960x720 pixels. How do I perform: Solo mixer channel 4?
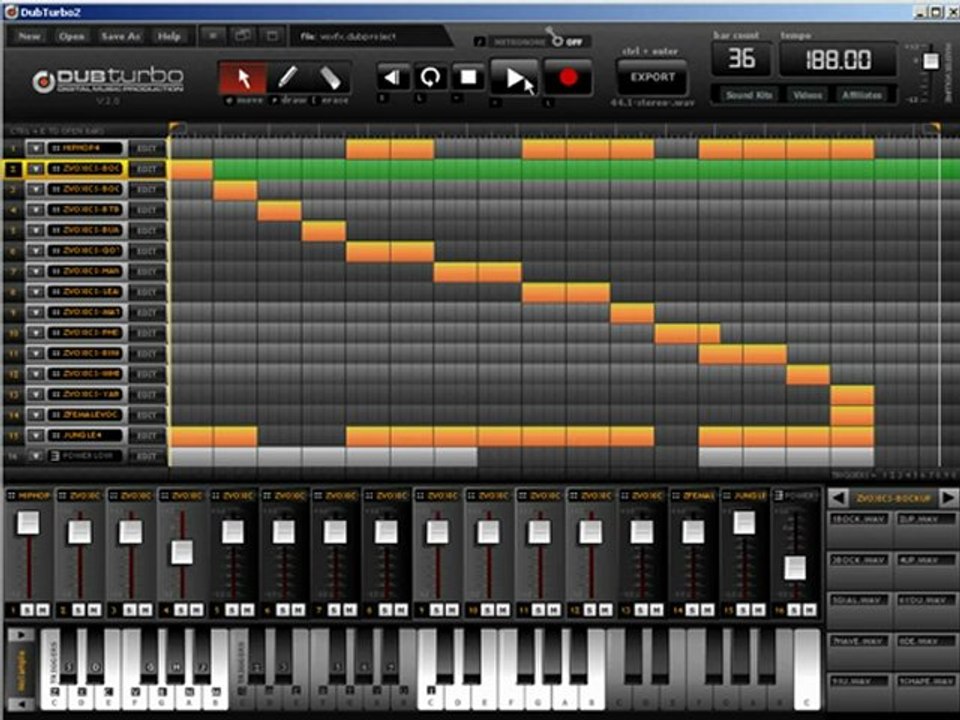point(181,610)
